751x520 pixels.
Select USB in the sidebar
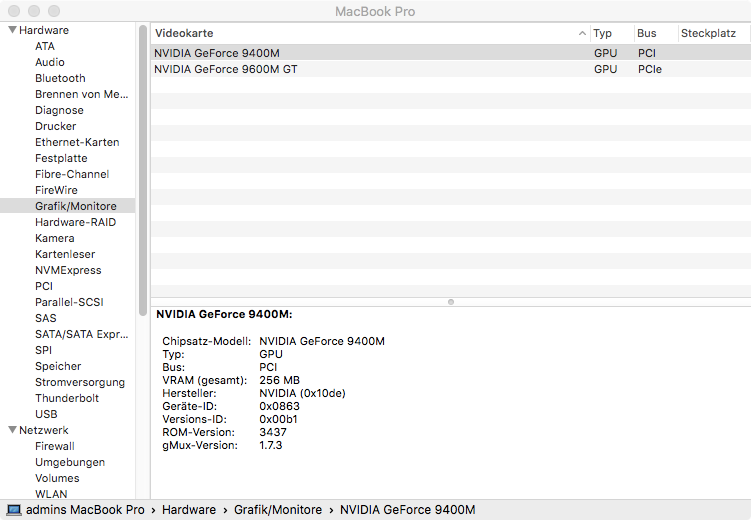tap(46, 414)
